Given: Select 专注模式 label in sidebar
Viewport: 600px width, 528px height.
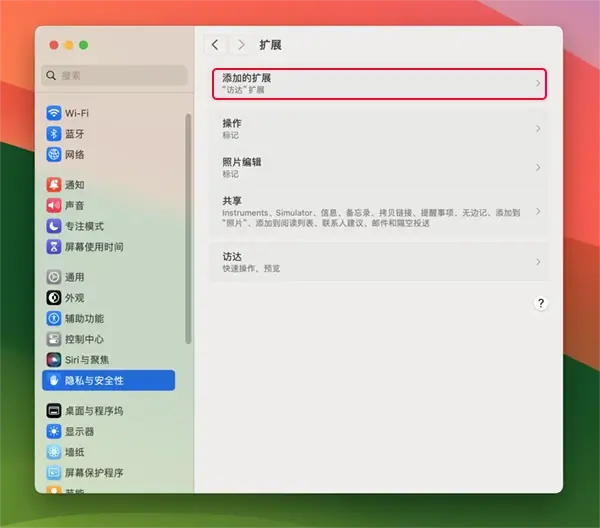Looking at the screenshot, I should (84, 226).
